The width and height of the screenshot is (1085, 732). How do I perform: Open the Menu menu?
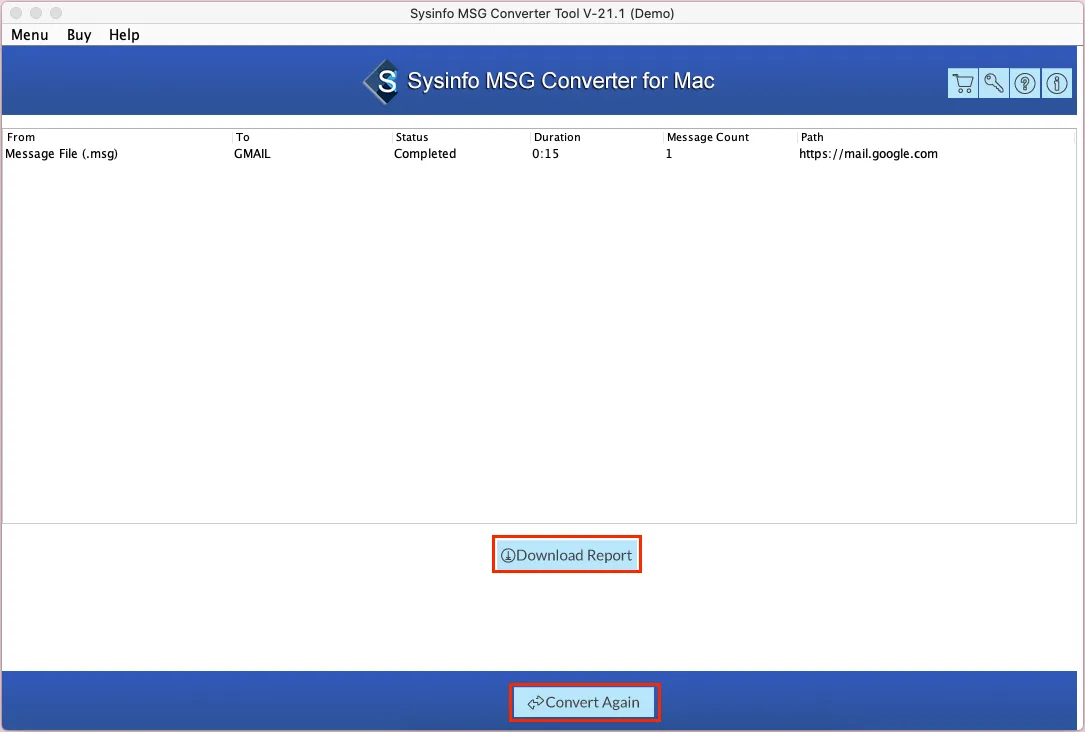click(30, 35)
